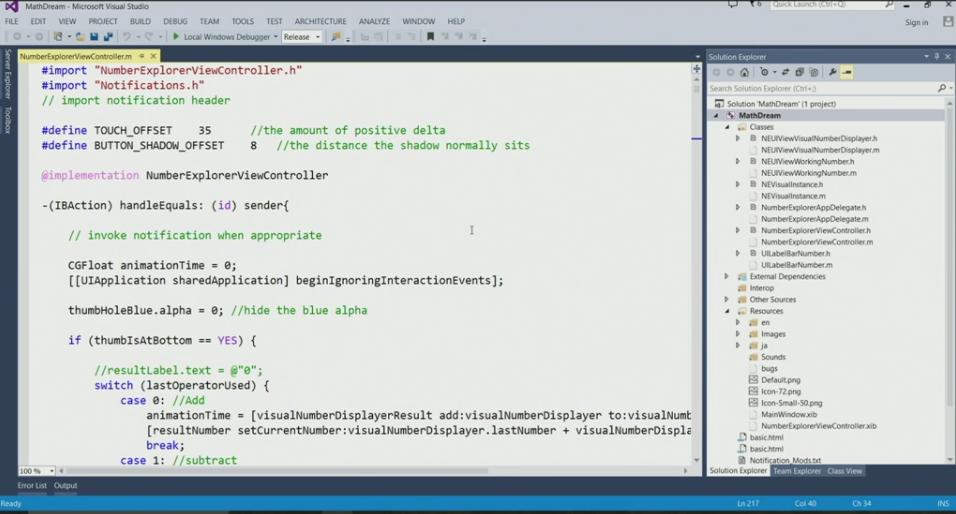Select MainWindow.xib in Solution Explorer
This screenshot has height=514, width=956.
[x=788, y=414]
